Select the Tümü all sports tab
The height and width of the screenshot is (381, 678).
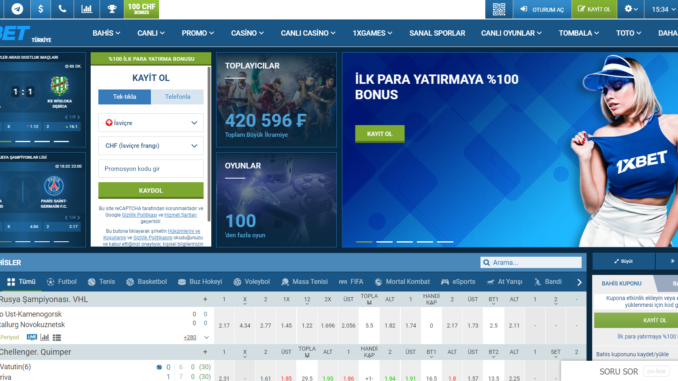tap(21, 282)
